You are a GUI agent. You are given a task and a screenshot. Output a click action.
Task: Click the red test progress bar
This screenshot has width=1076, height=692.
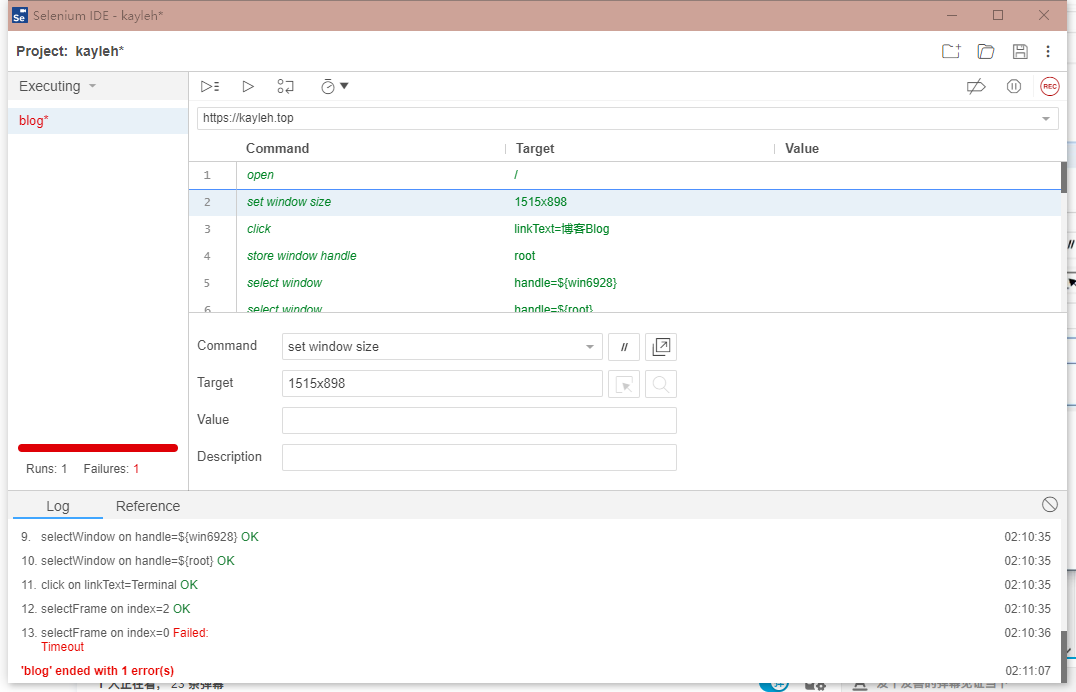98,448
